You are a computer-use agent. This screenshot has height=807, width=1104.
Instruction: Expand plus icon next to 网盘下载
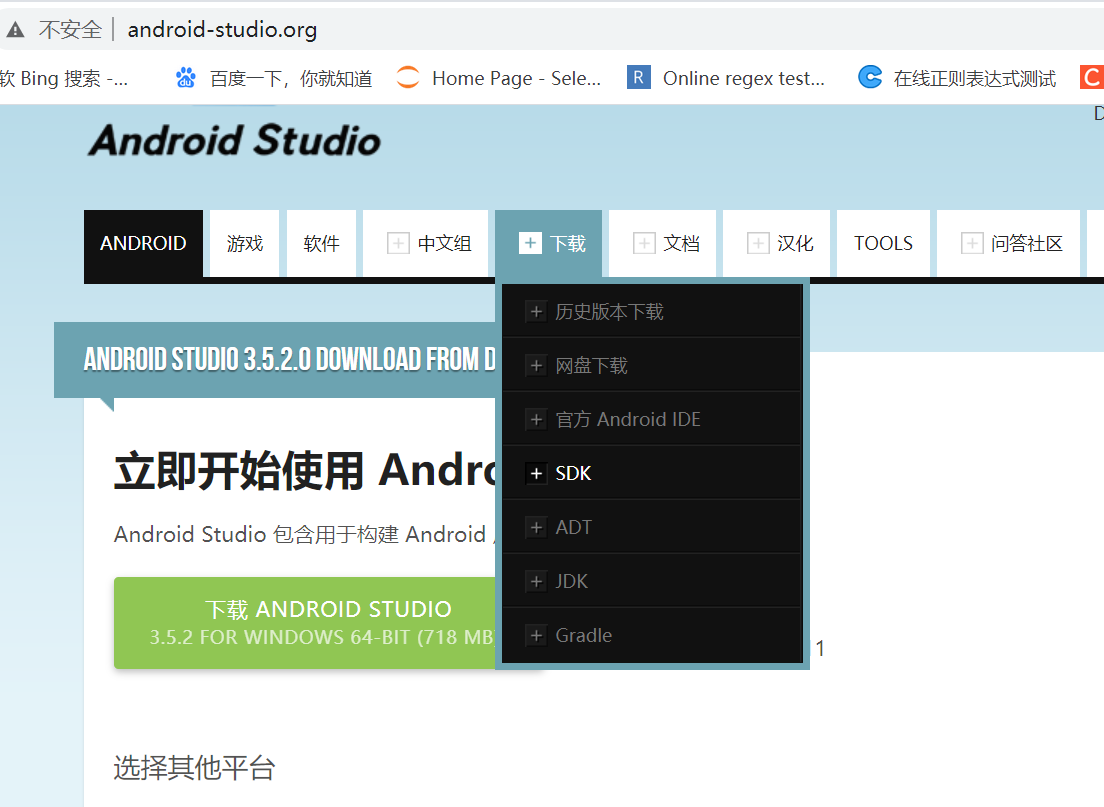(537, 365)
